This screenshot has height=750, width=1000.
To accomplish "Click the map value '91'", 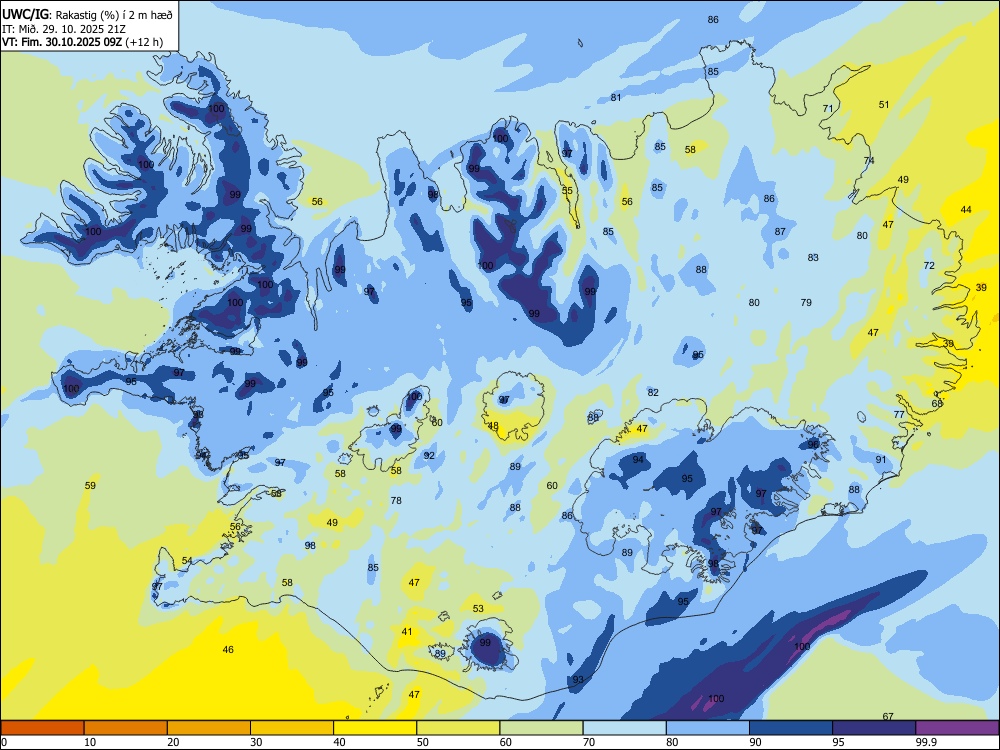I will (x=881, y=460).
